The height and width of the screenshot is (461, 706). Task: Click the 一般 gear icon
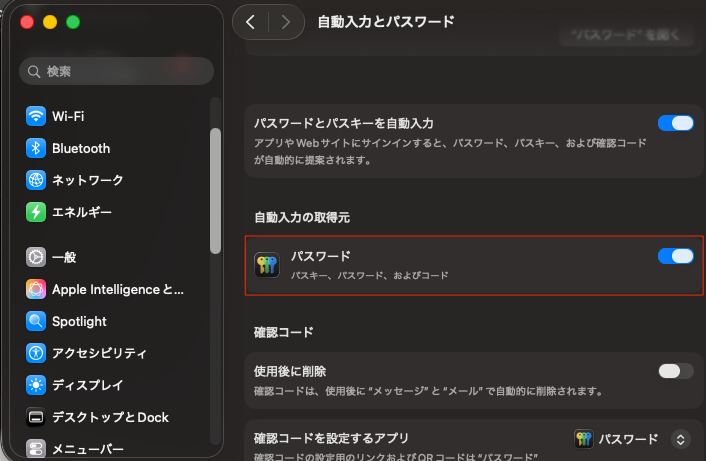(x=36, y=257)
